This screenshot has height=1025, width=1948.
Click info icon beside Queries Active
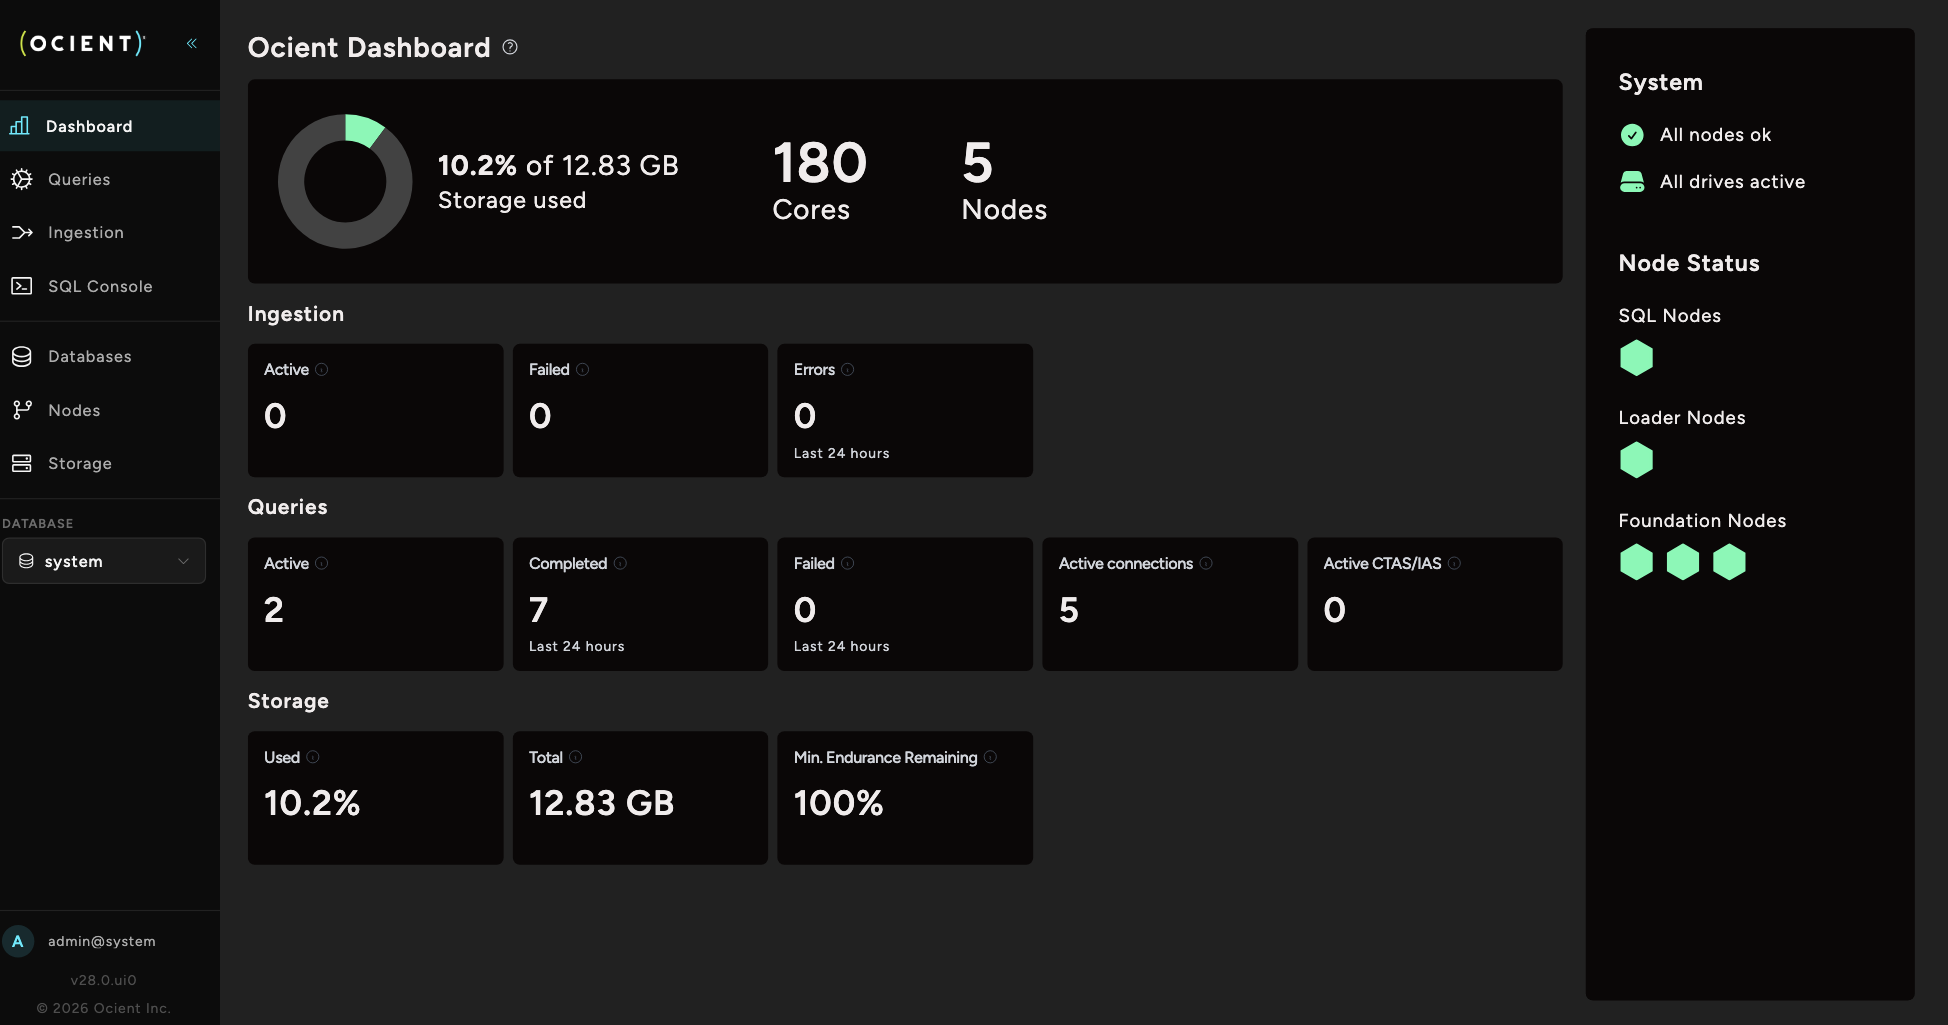pyautogui.click(x=322, y=563)
